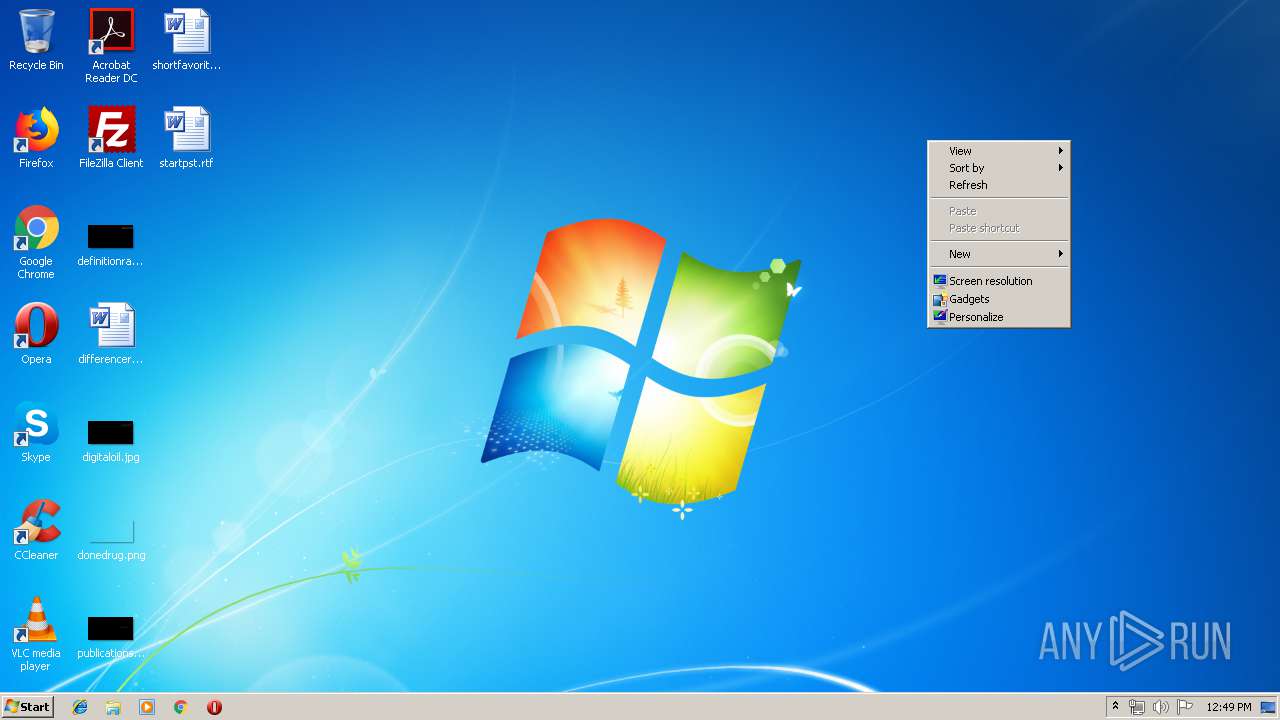Open the volume speaker tray icon
The image size is (1280, 720).
1161,707
